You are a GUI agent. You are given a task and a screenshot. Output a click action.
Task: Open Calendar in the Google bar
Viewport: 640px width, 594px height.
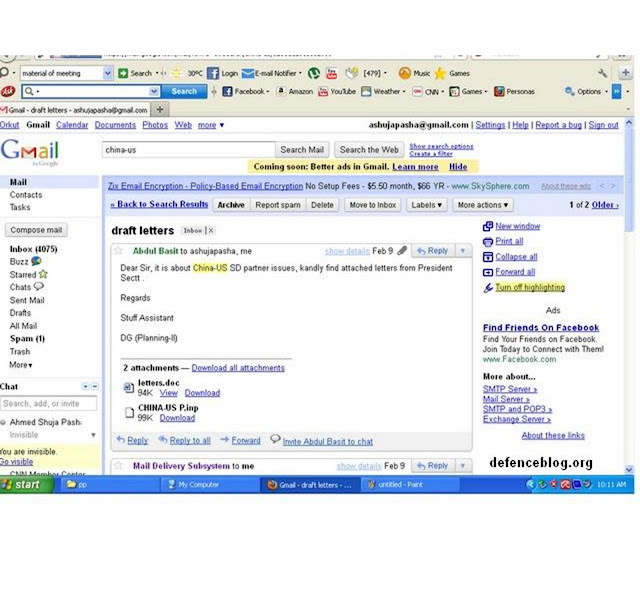point(72,125)
